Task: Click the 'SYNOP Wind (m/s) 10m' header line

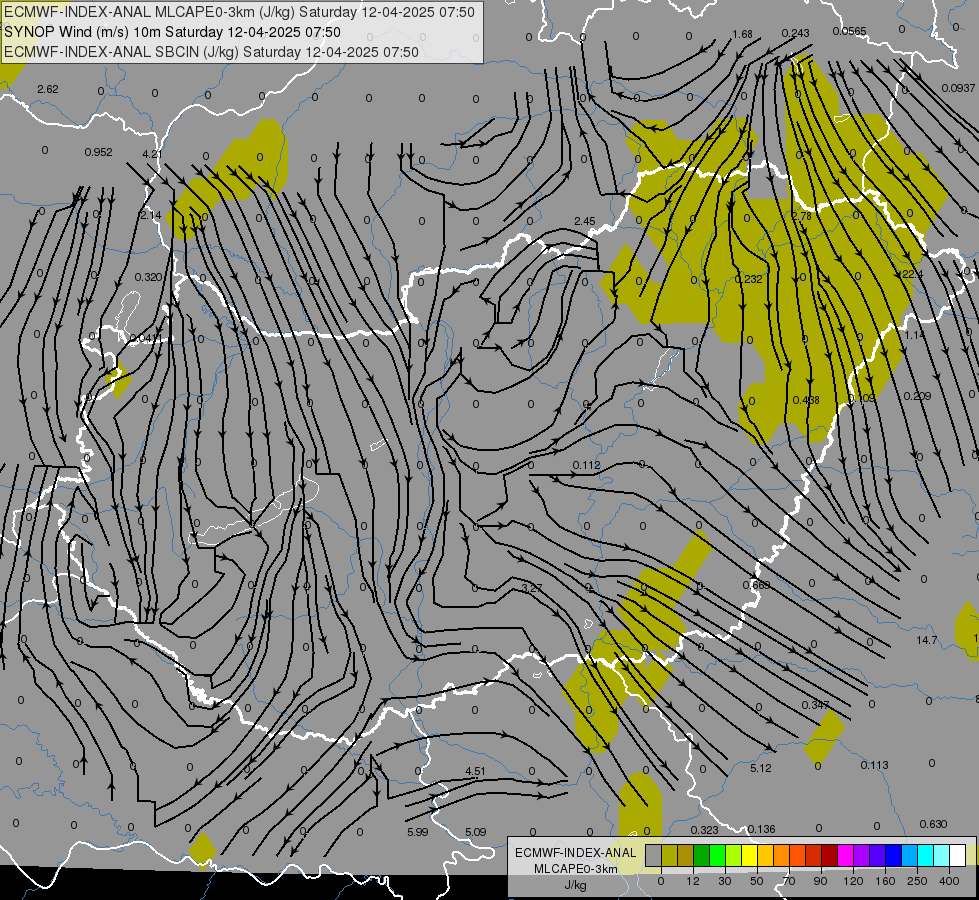Action: tap(172, 32)
